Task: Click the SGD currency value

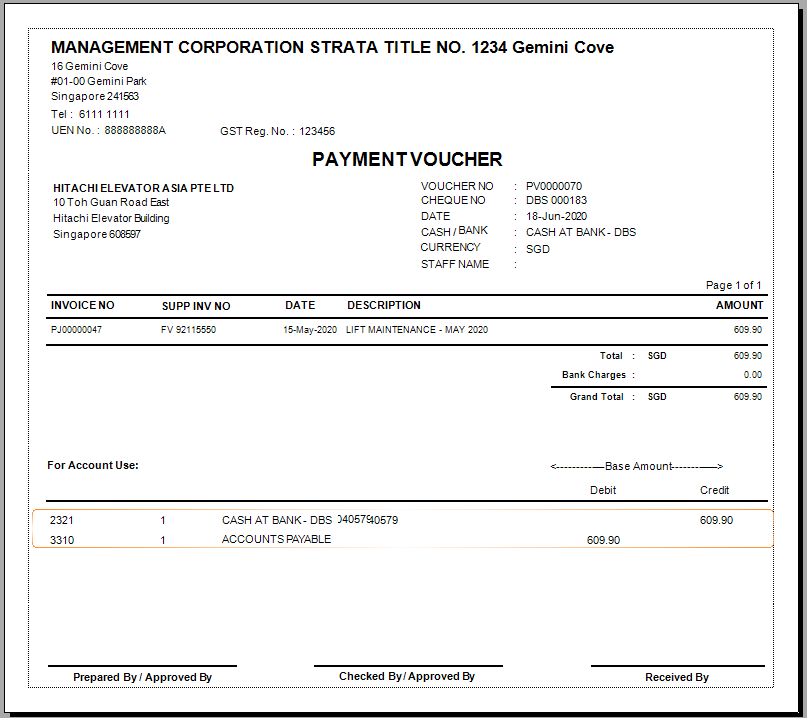Action: [x=538, y=249]
